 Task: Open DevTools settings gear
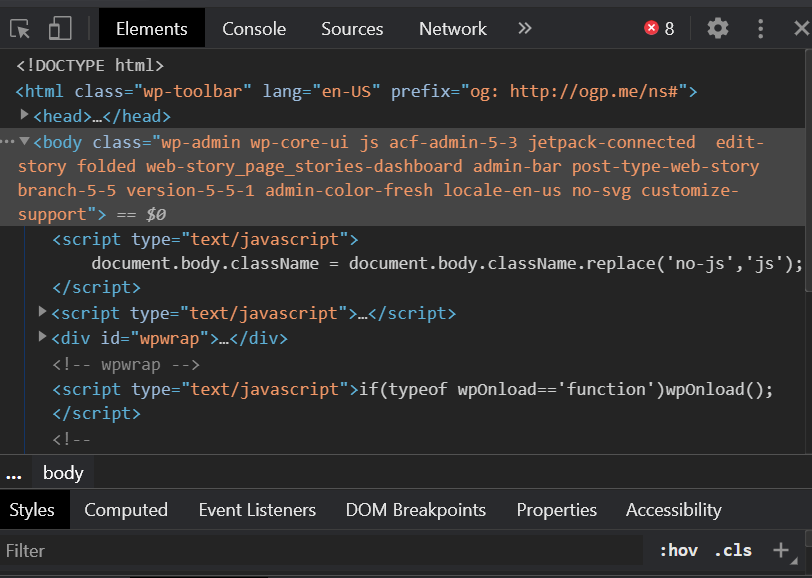[718, 28]
